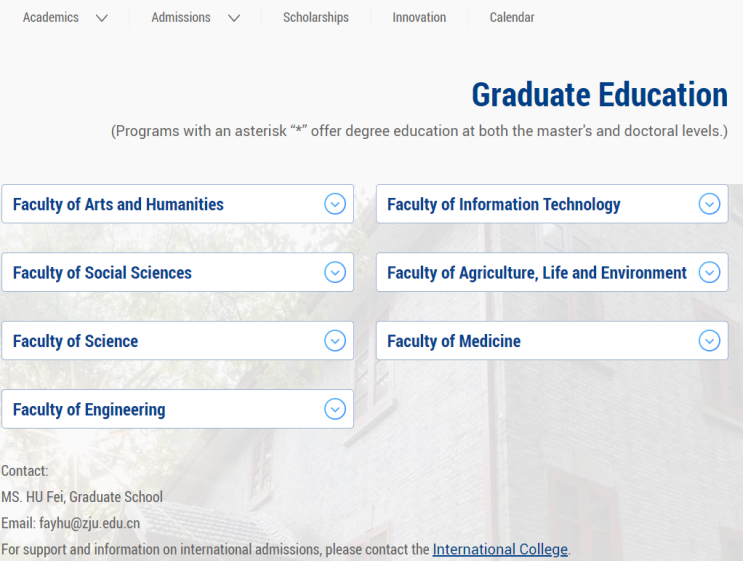
Task: Open the Calendar navigation link
Action: point(512,18)
